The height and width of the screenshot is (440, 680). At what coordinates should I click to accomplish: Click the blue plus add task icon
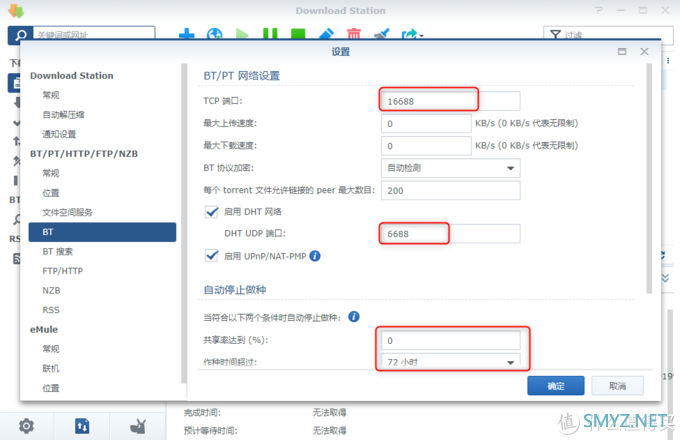point(186,34)
